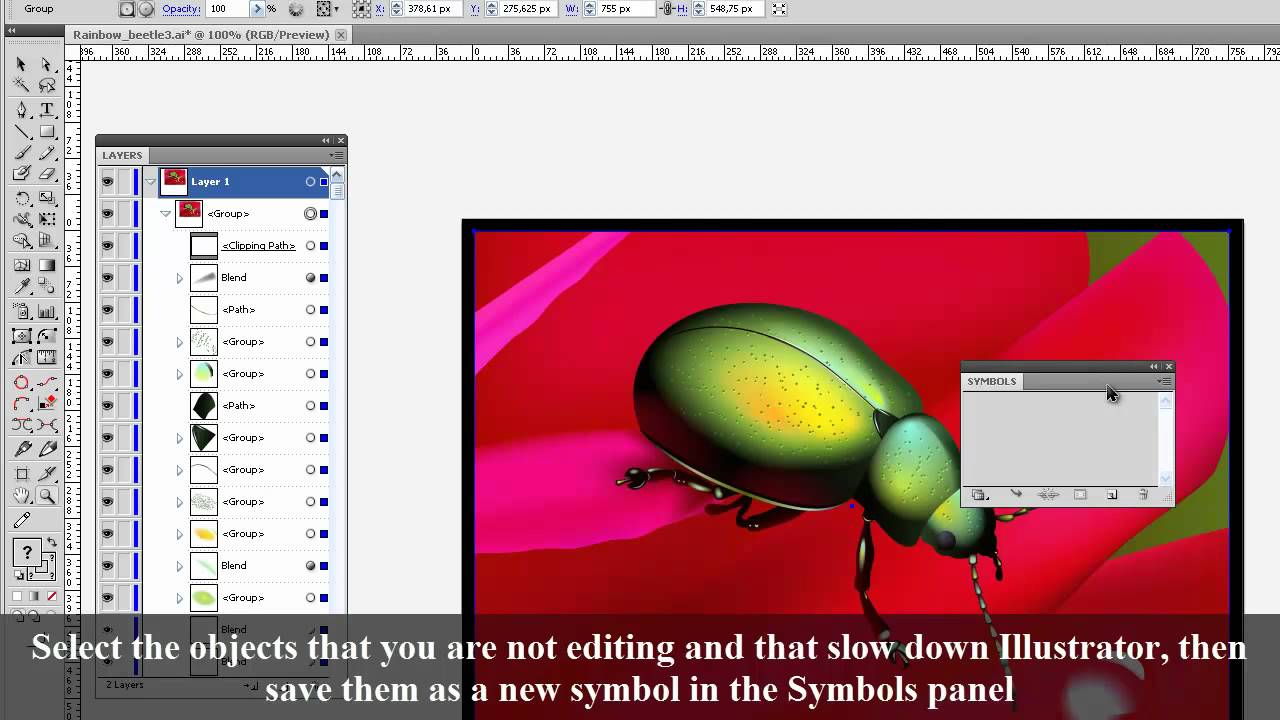Hide Layer 1 using its eye icon

(x=107, y=182)
